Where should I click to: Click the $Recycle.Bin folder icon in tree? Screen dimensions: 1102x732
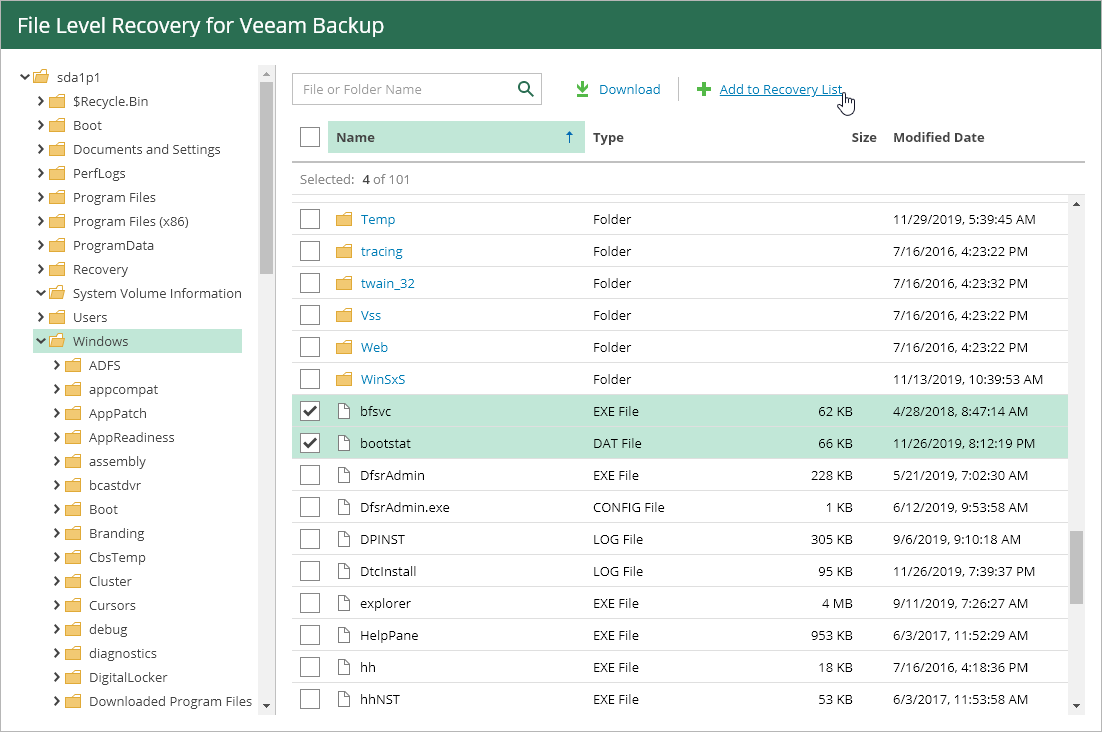click(x=57, y=101)
